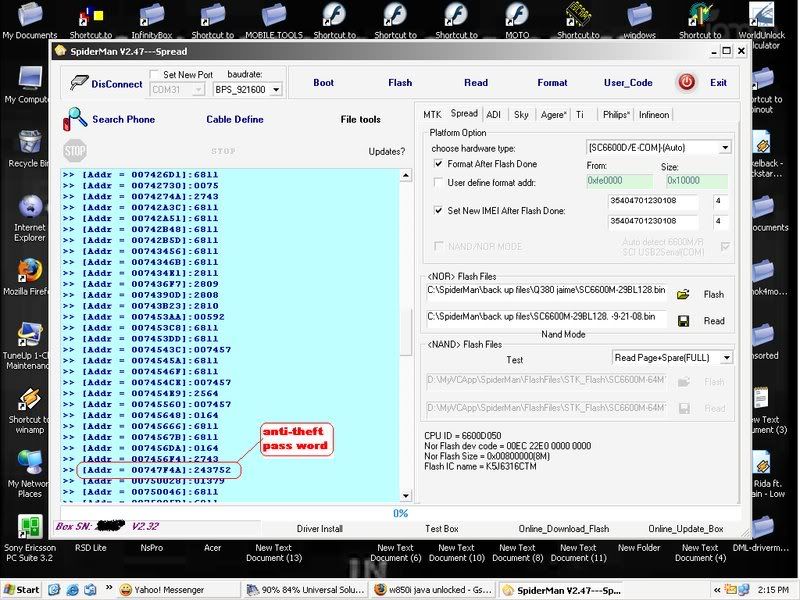This screenshot has height=600, width=800.
Task: Uncheck Set New IMEI After Flash Done
Action: [x=438, y=210]
